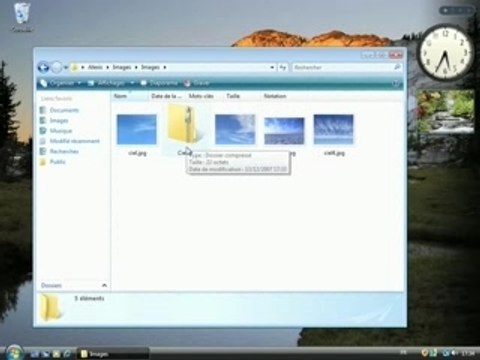Sort files by the Nom column
This screenshot has width=480, height=360.
coord(129,96)
